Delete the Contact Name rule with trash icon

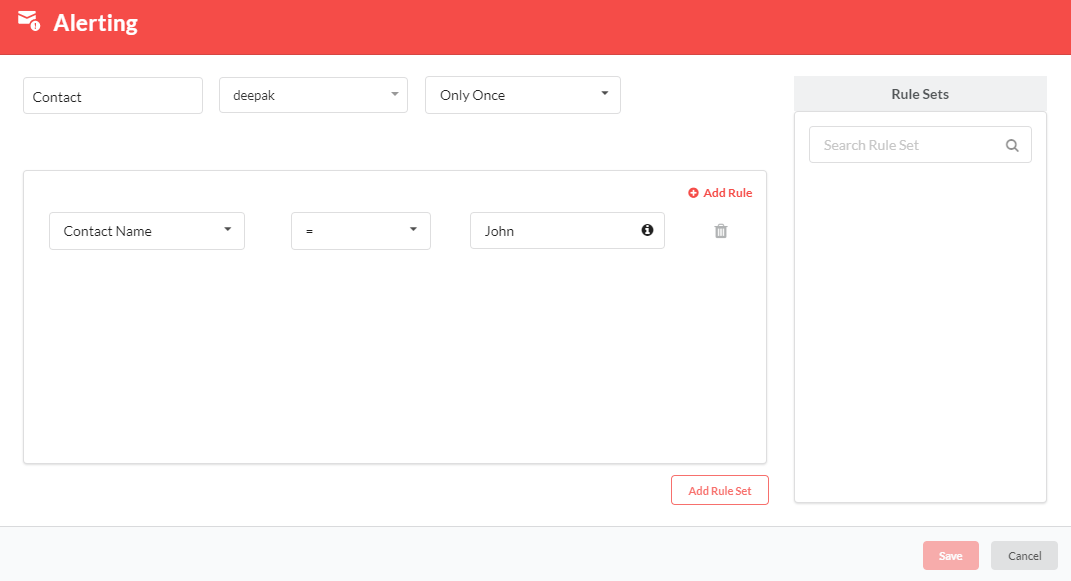click(x=721, y=231)
